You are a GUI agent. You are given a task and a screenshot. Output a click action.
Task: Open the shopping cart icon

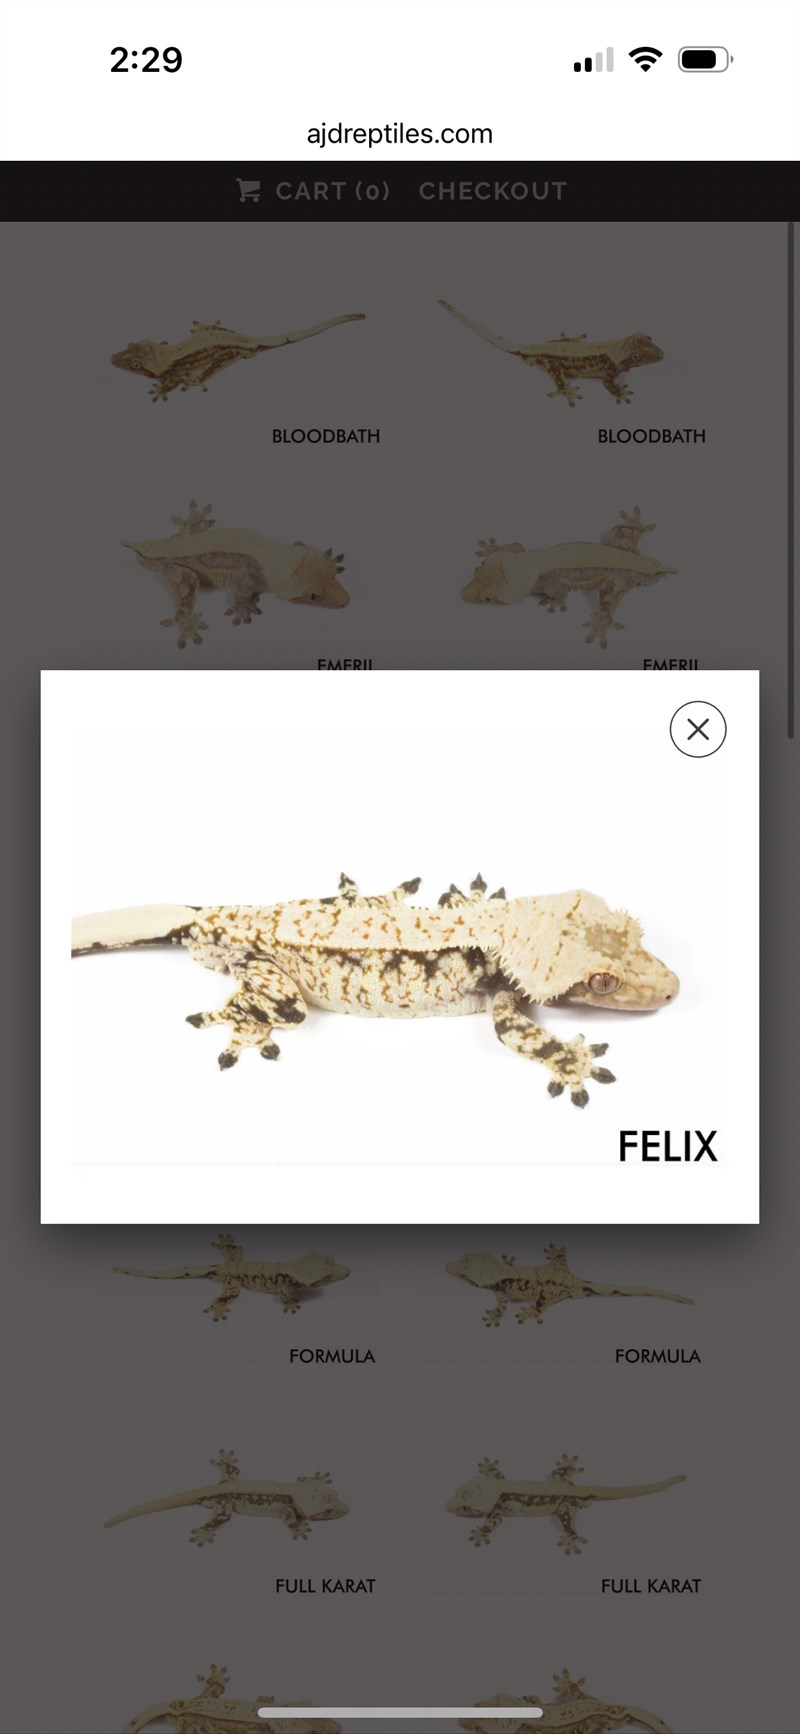pyautogui.click(x=248, y=190)
